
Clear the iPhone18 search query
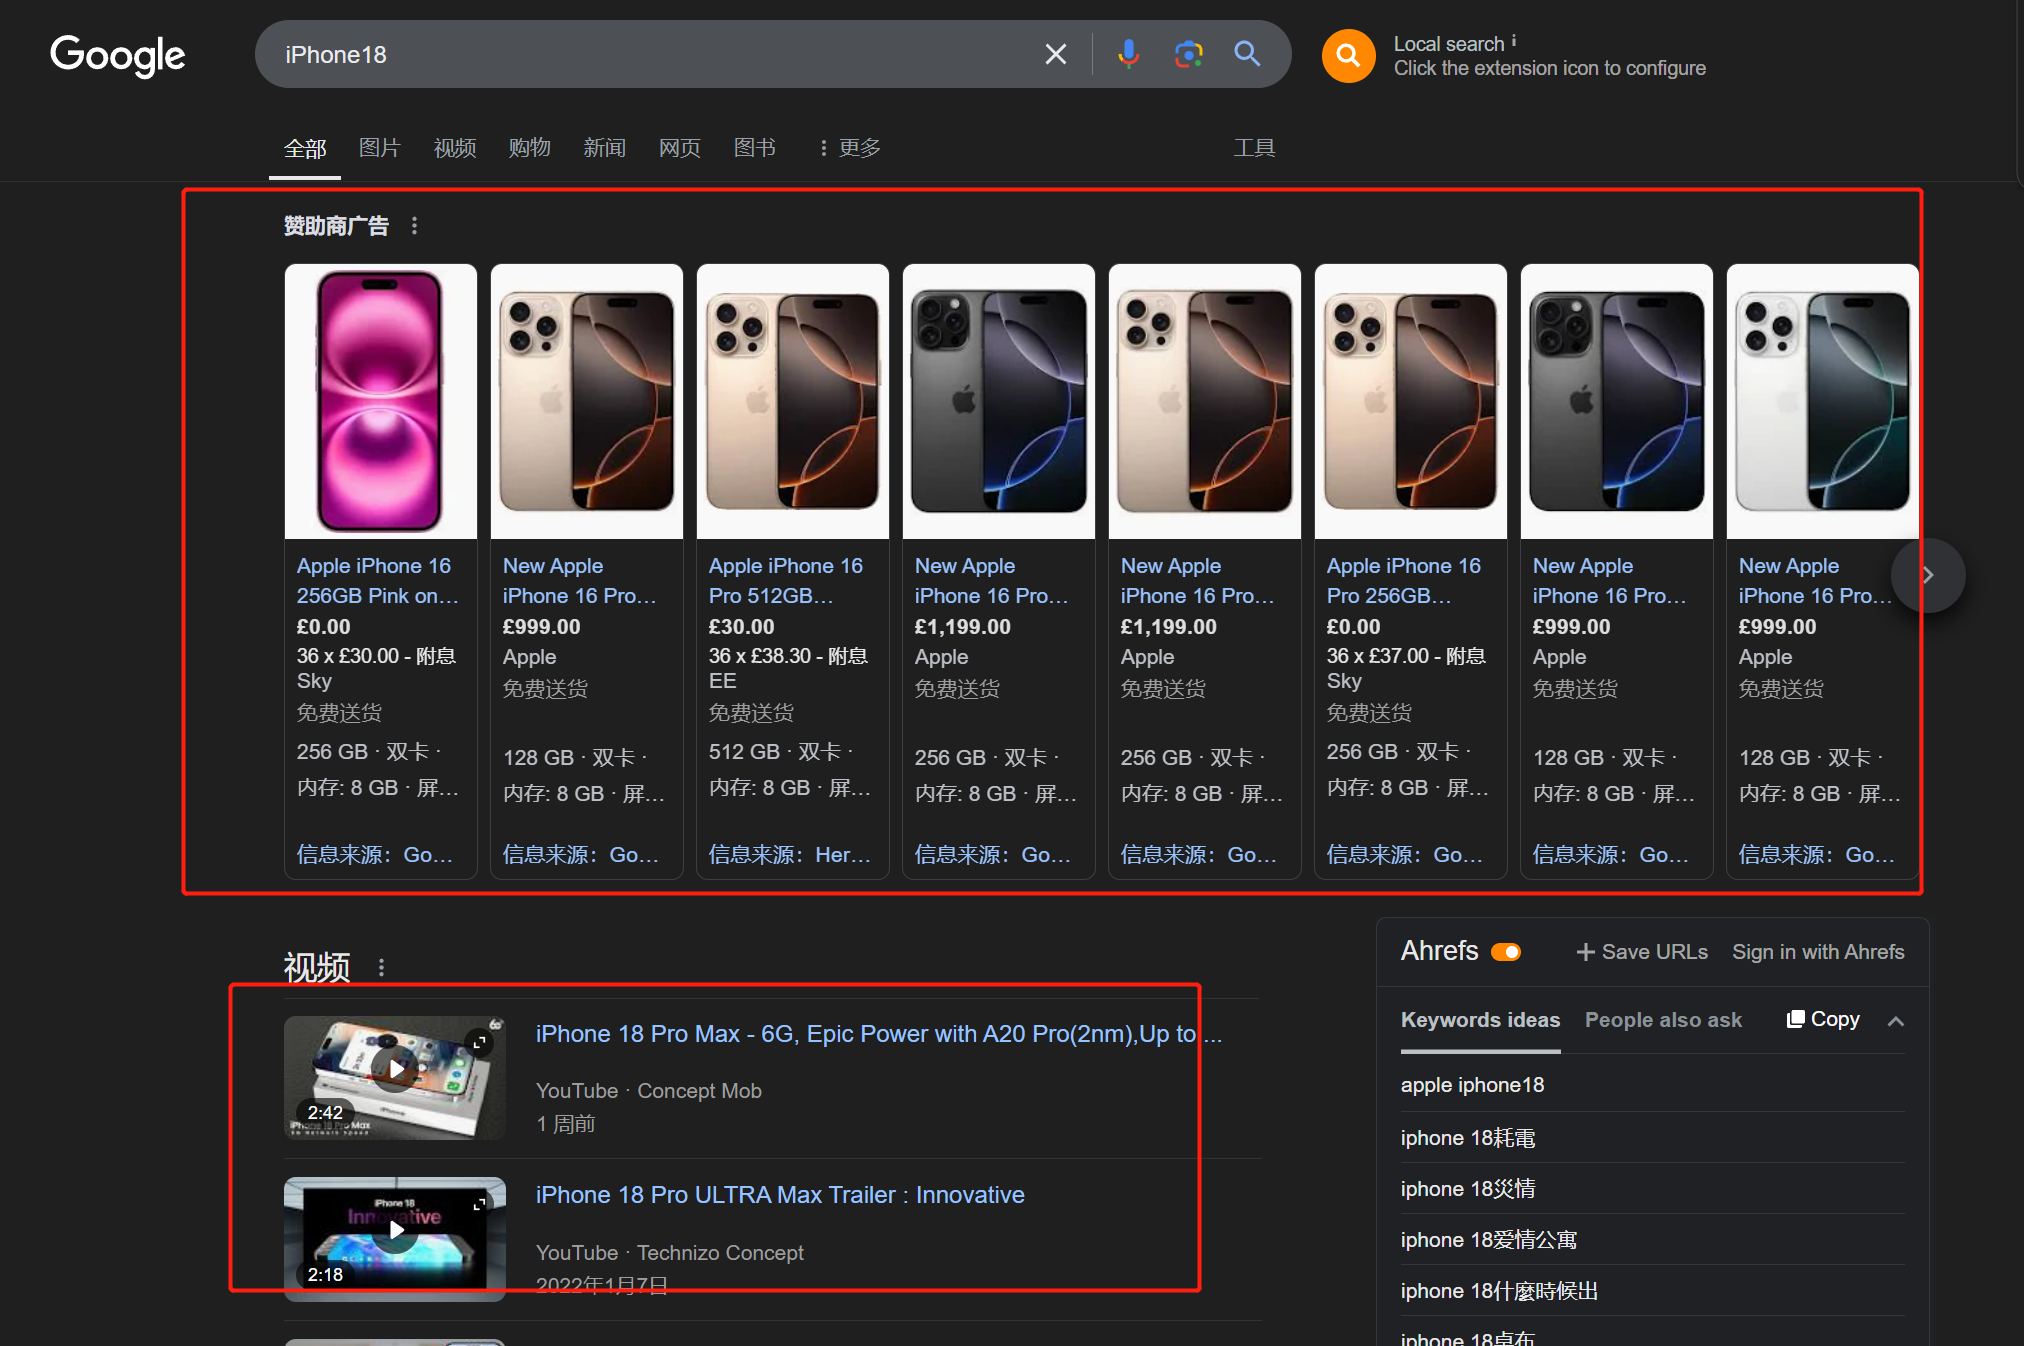(x=1055, y=54)
